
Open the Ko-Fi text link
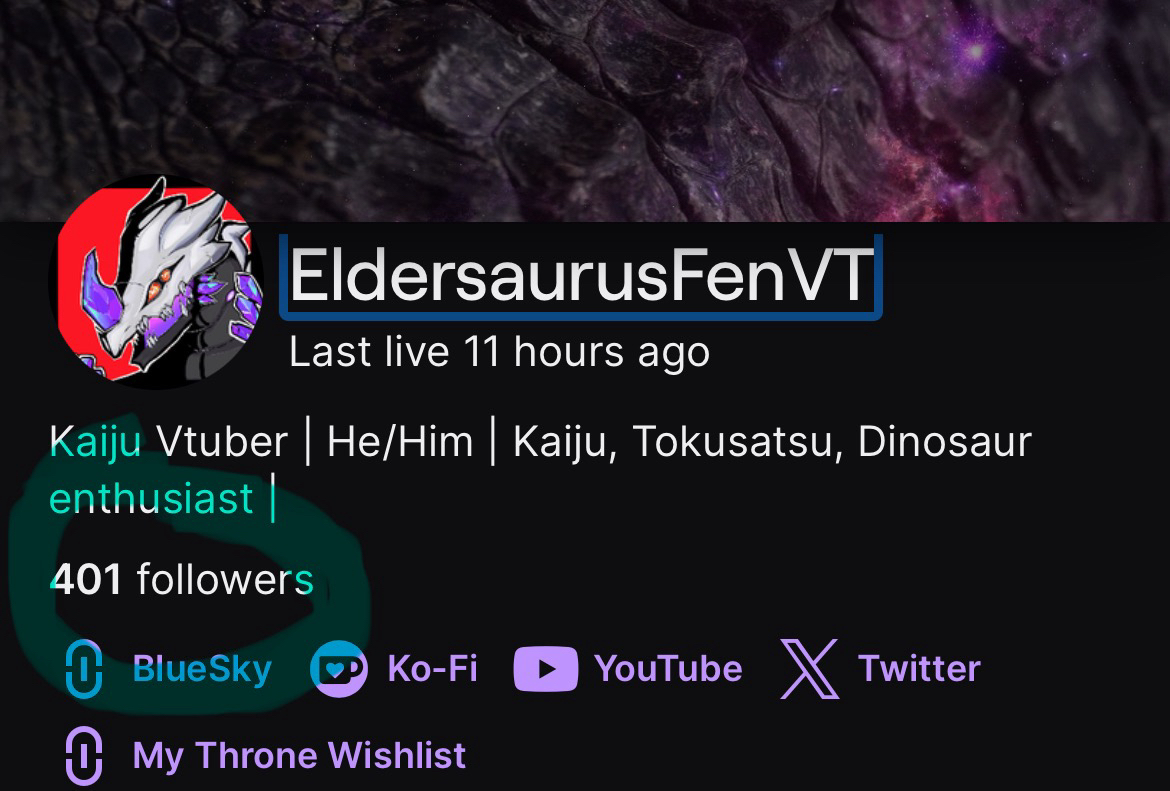[x=432, y=669]
